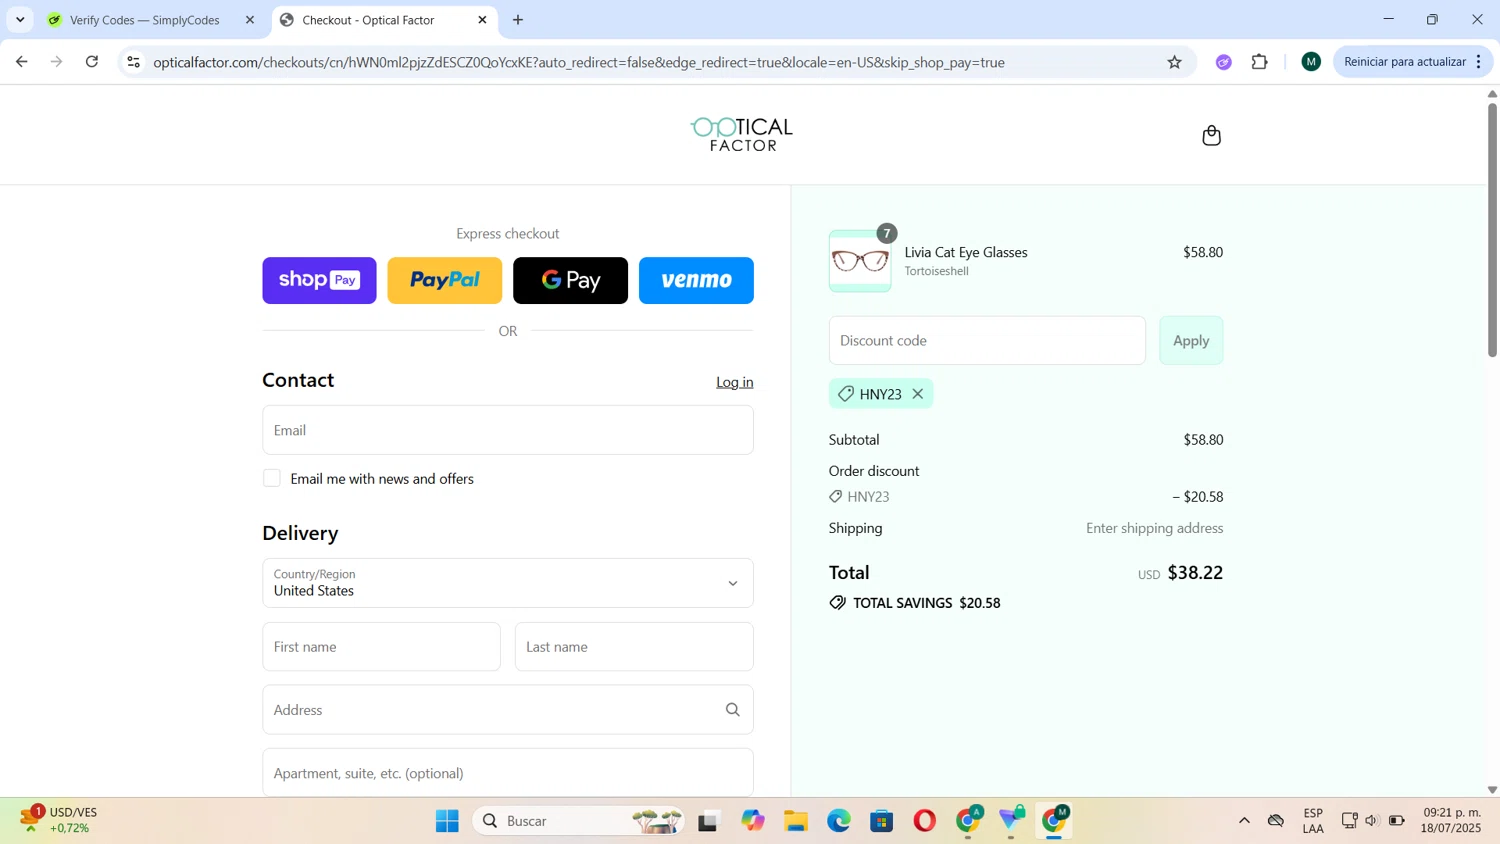The height and width of the screenshot is (844, 1500).
Task: Focus the Address input field
Action: (x=508, y=710)
